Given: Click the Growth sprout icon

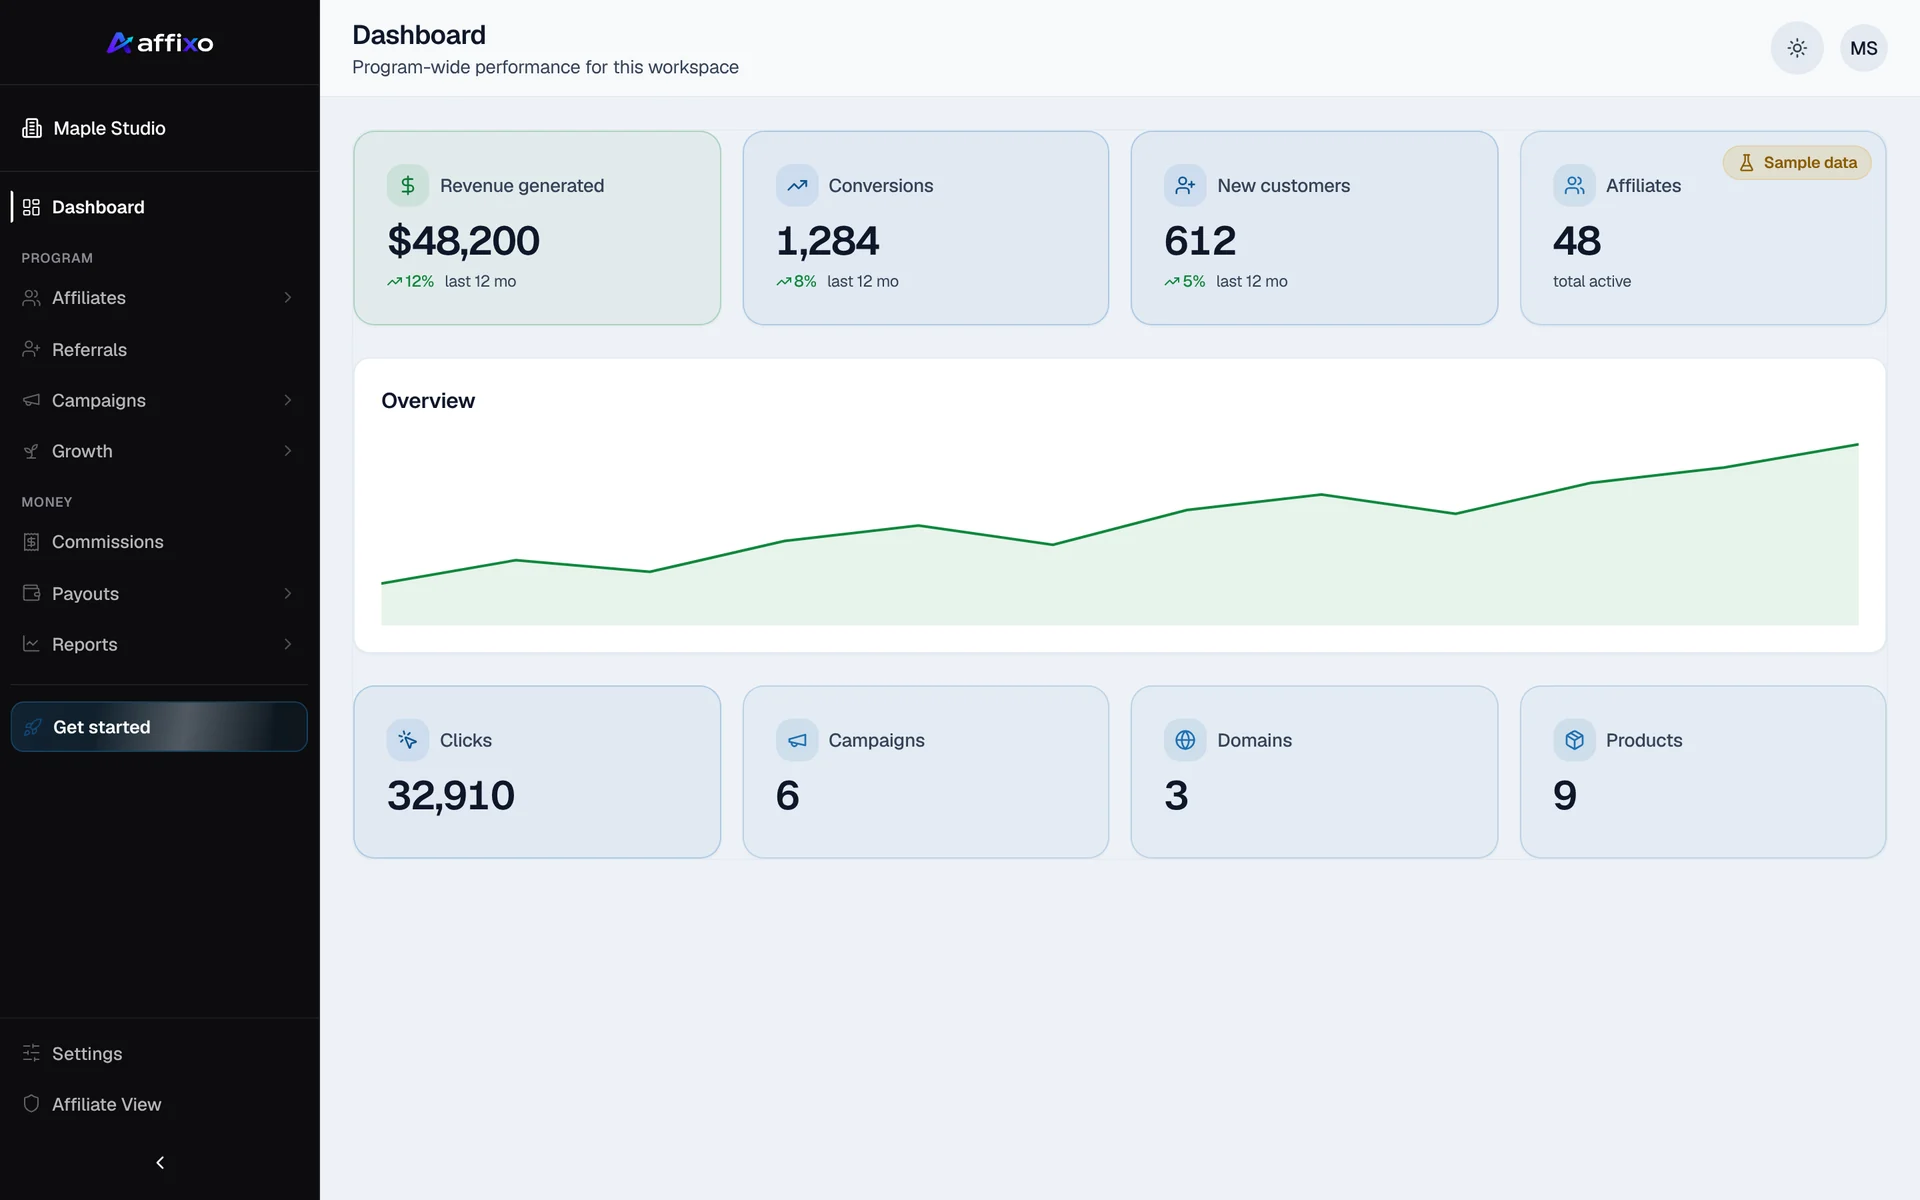Looking at the screenshot, I should coord(31,451).
